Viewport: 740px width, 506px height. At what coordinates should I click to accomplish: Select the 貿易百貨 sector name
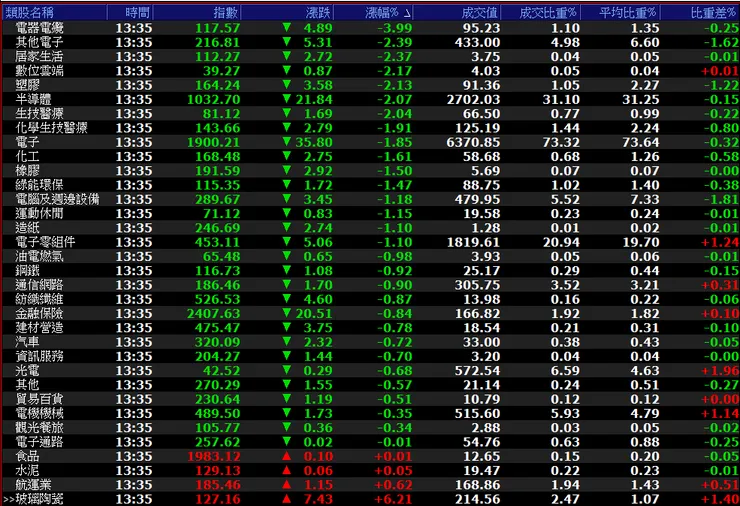tap(39, 399)
